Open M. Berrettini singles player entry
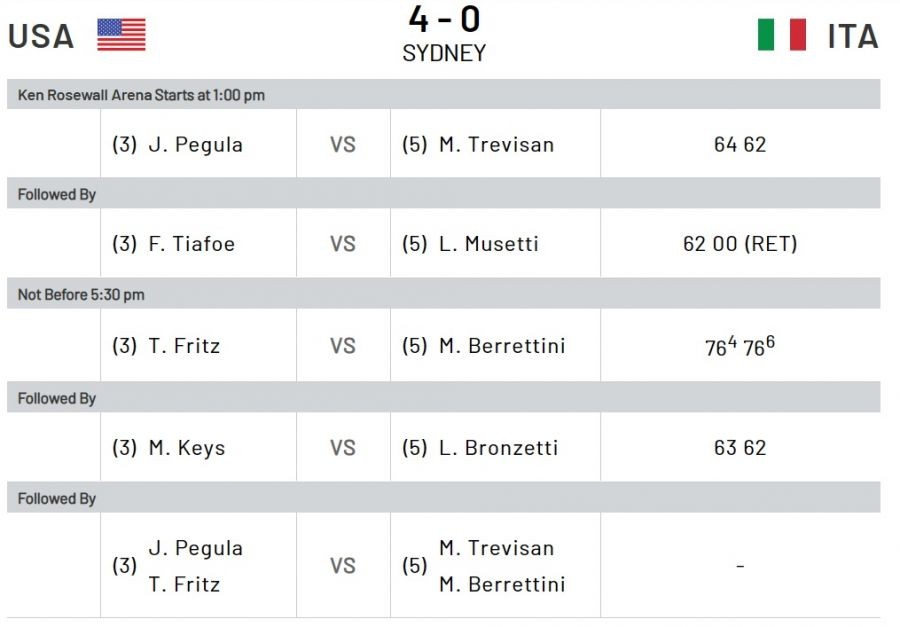The width and height of the screenshot is (900, 627). tap(502, 346)
